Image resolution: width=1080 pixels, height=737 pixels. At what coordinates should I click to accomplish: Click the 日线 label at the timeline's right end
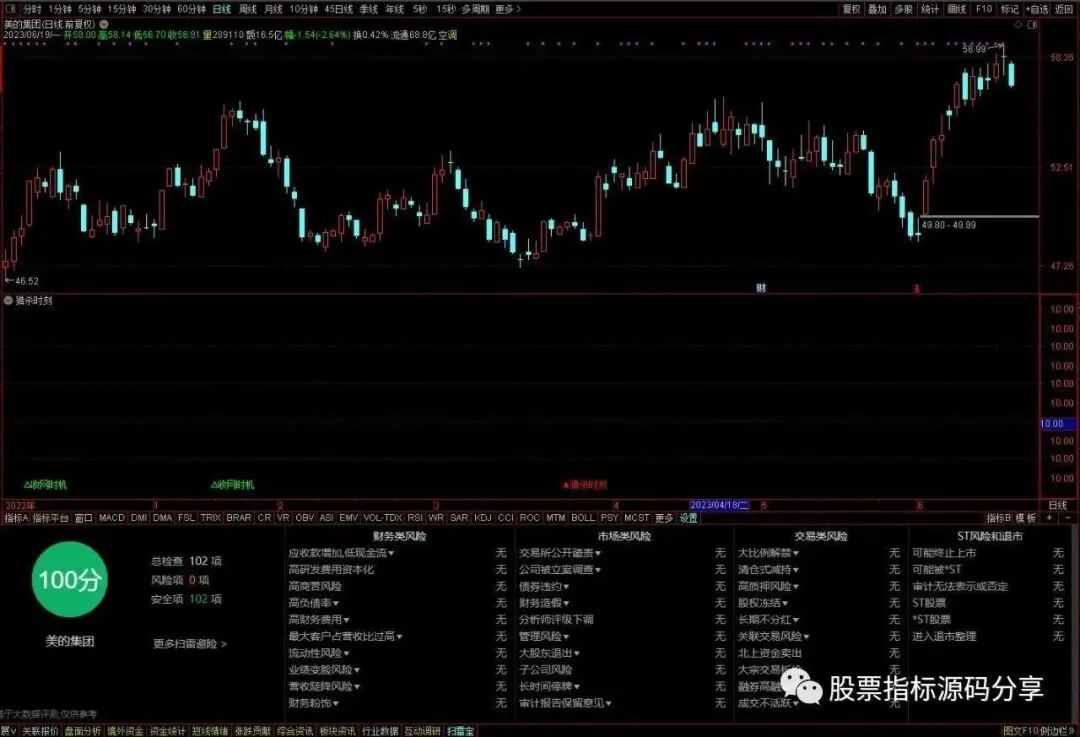click(x=1057, y=505)
